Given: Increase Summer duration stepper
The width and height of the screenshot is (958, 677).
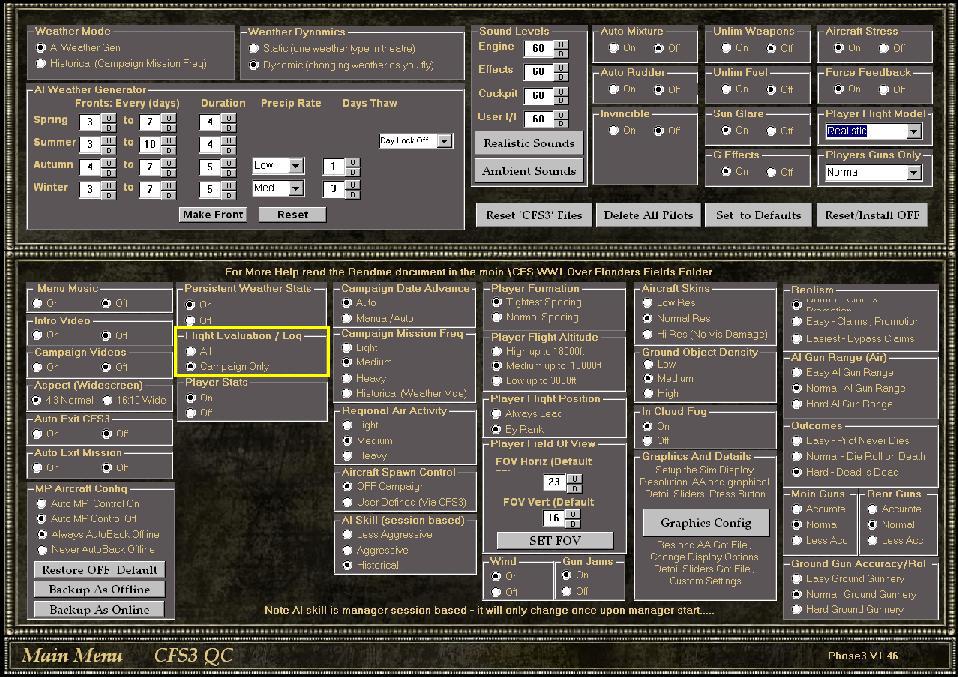Looking at the screenshot, I should tap(228, 140).
